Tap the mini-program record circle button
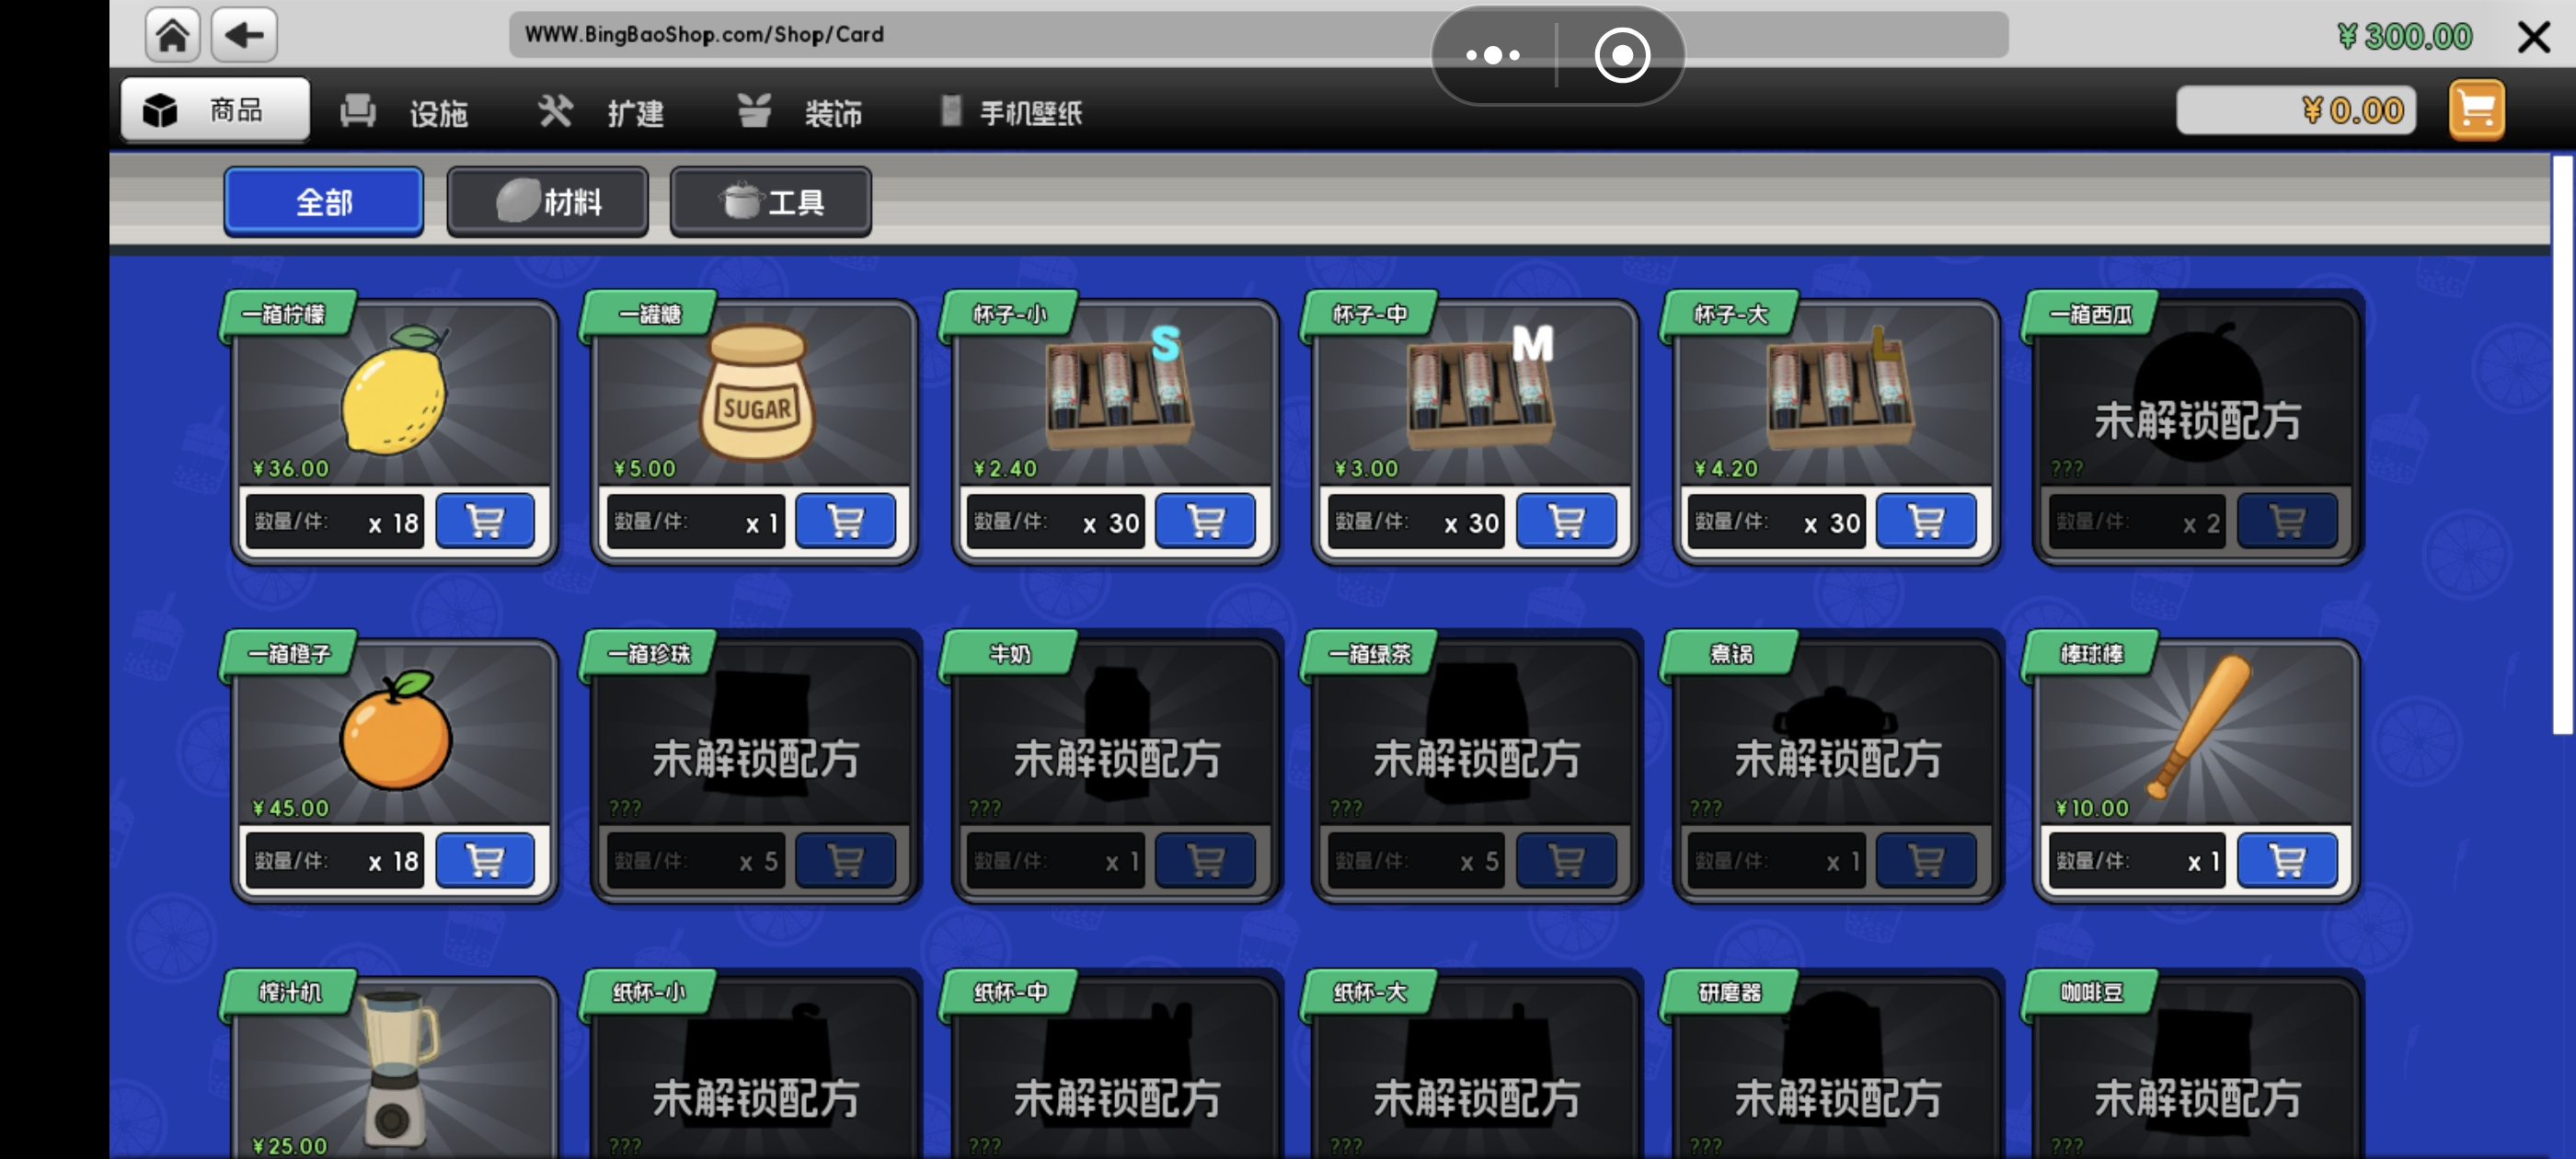The height and width of the screenshot is (1159, 2576). pyautogui.click(x=1621, y=55)
